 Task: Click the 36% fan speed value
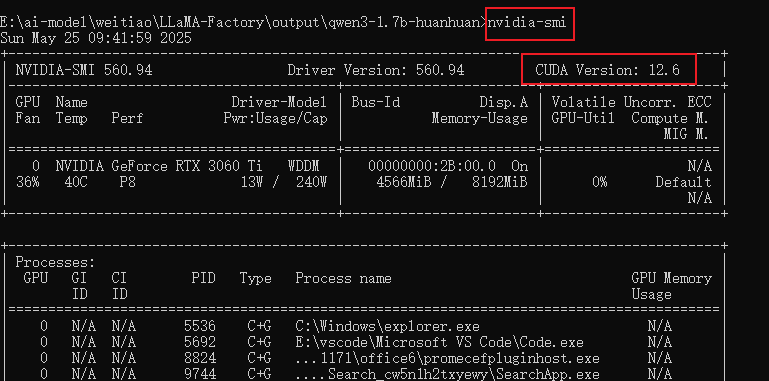pos(27,182)
